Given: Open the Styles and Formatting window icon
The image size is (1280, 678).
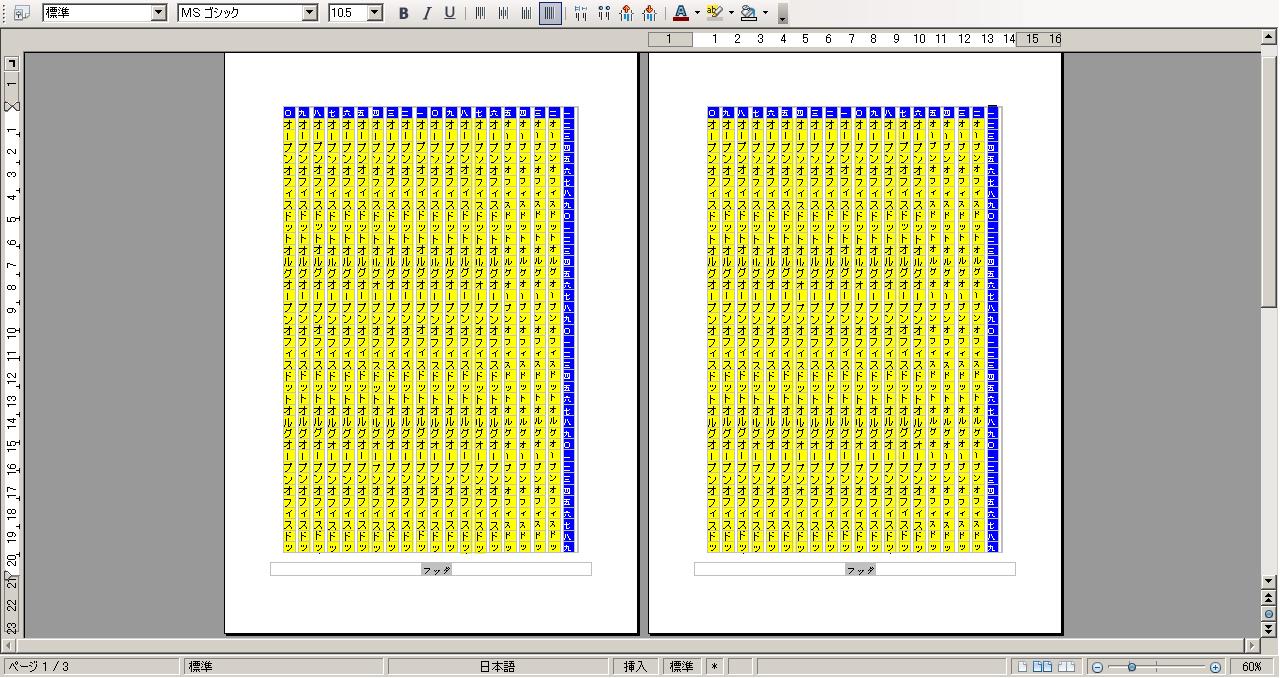Looking at the screenshot, I should pos(21,13).
